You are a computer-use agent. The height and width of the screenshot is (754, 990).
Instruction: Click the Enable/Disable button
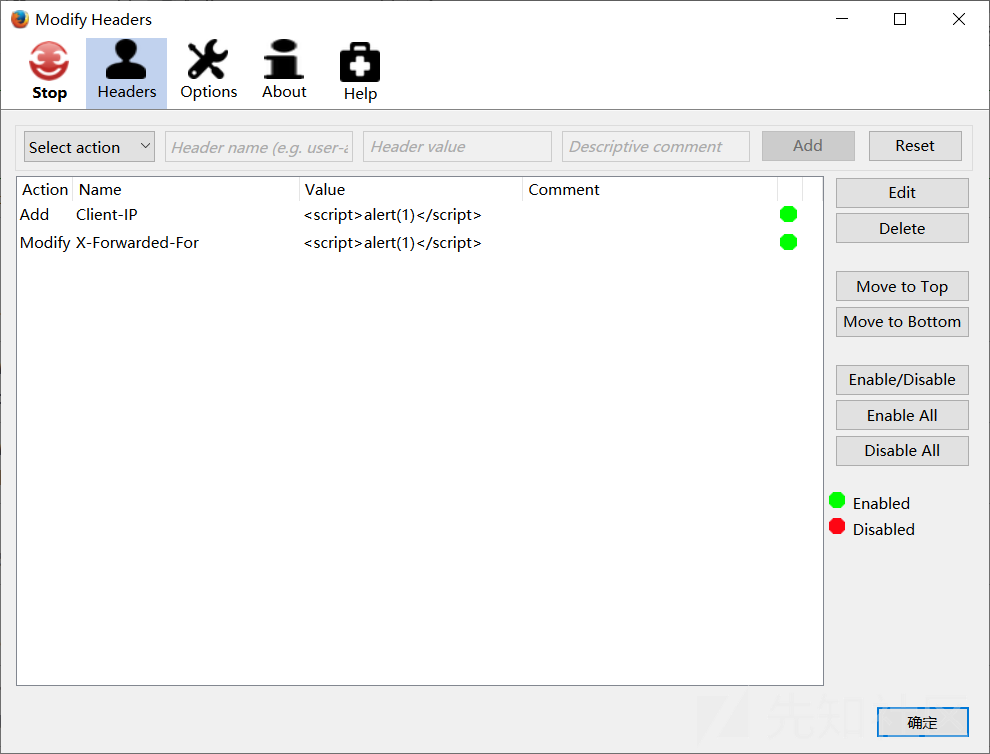pos(902,380)
